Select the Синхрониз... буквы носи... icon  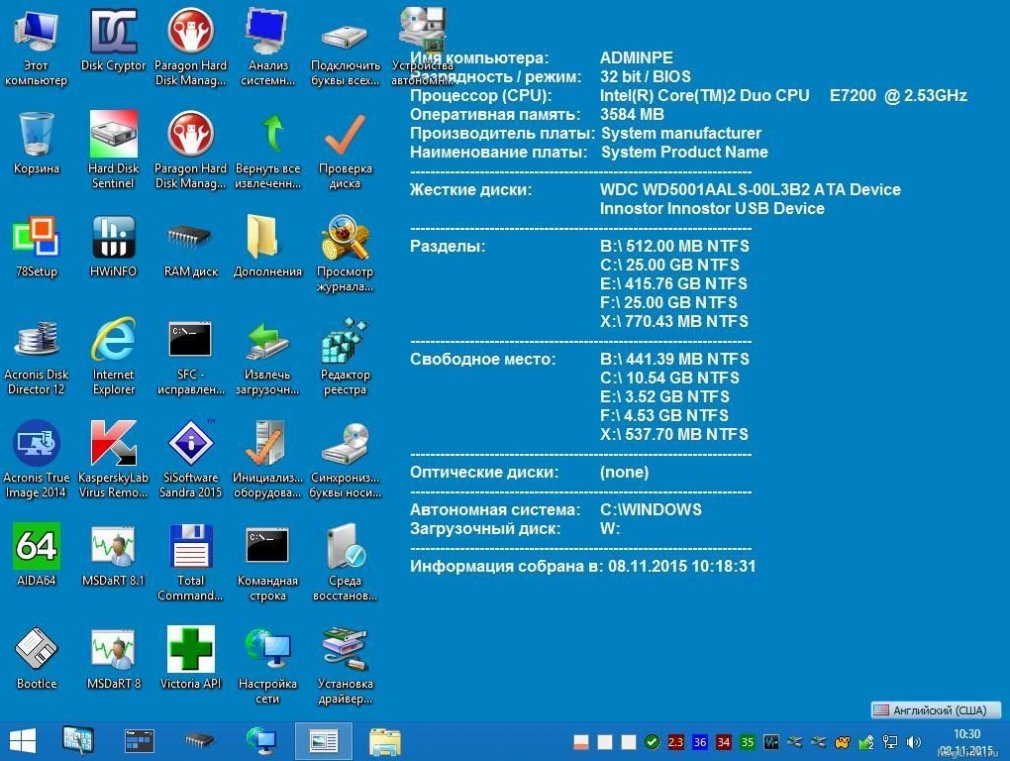345,460
